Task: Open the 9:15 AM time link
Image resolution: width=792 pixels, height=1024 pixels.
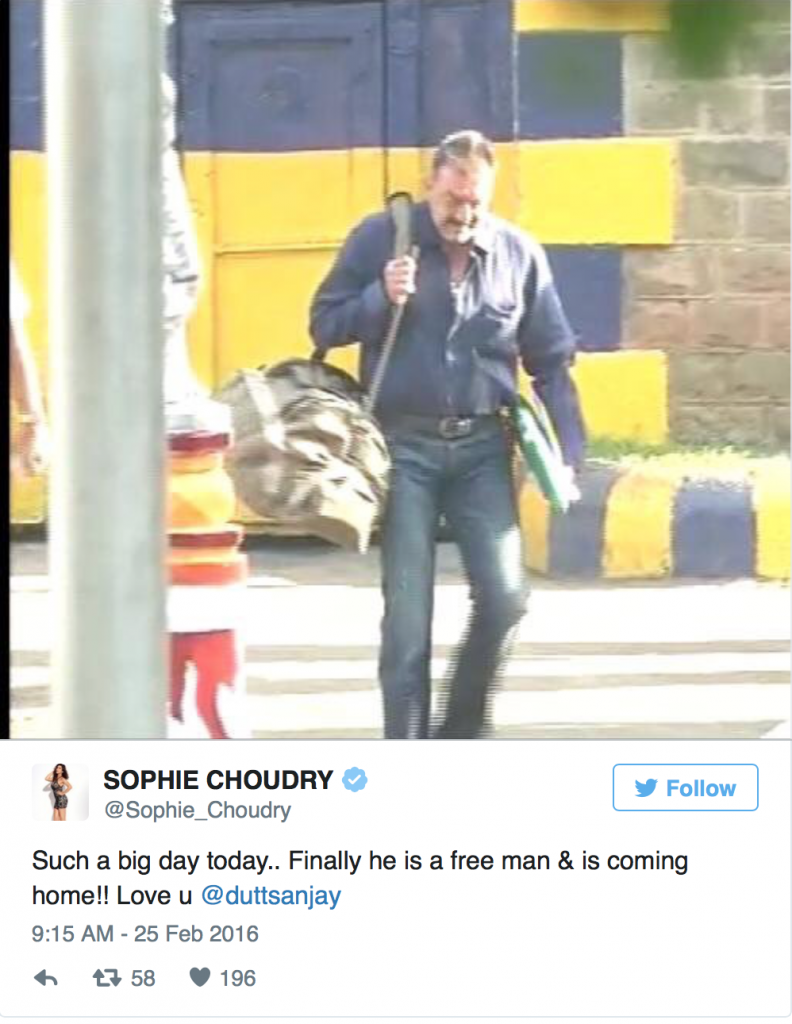Action: point(72,933)
